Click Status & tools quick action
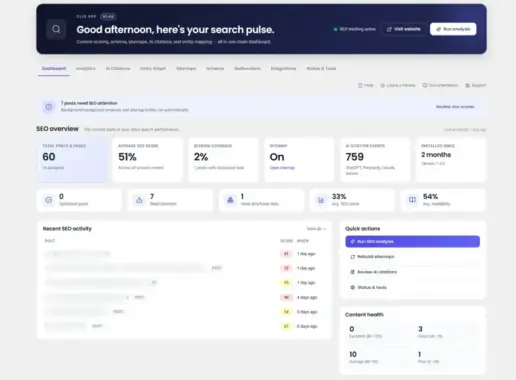The height and width of the screenshot is (380, 516). click(x=413, y=287)
